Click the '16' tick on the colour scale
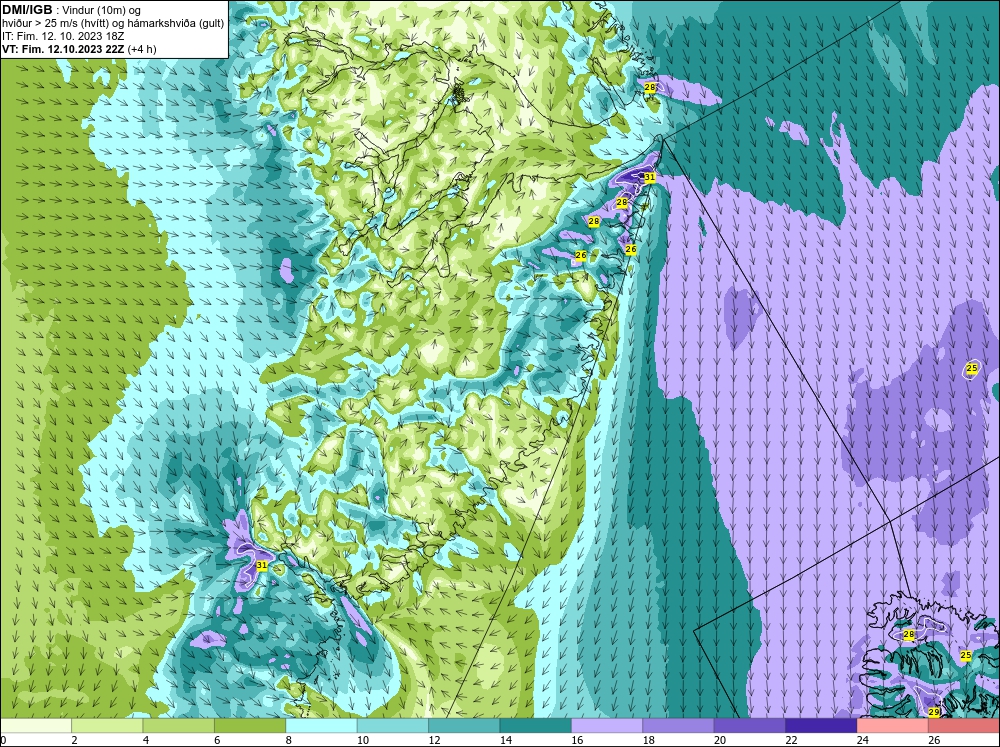This screenshot has width=1000, height=747. pyautogui.click(x=577, y=741)
